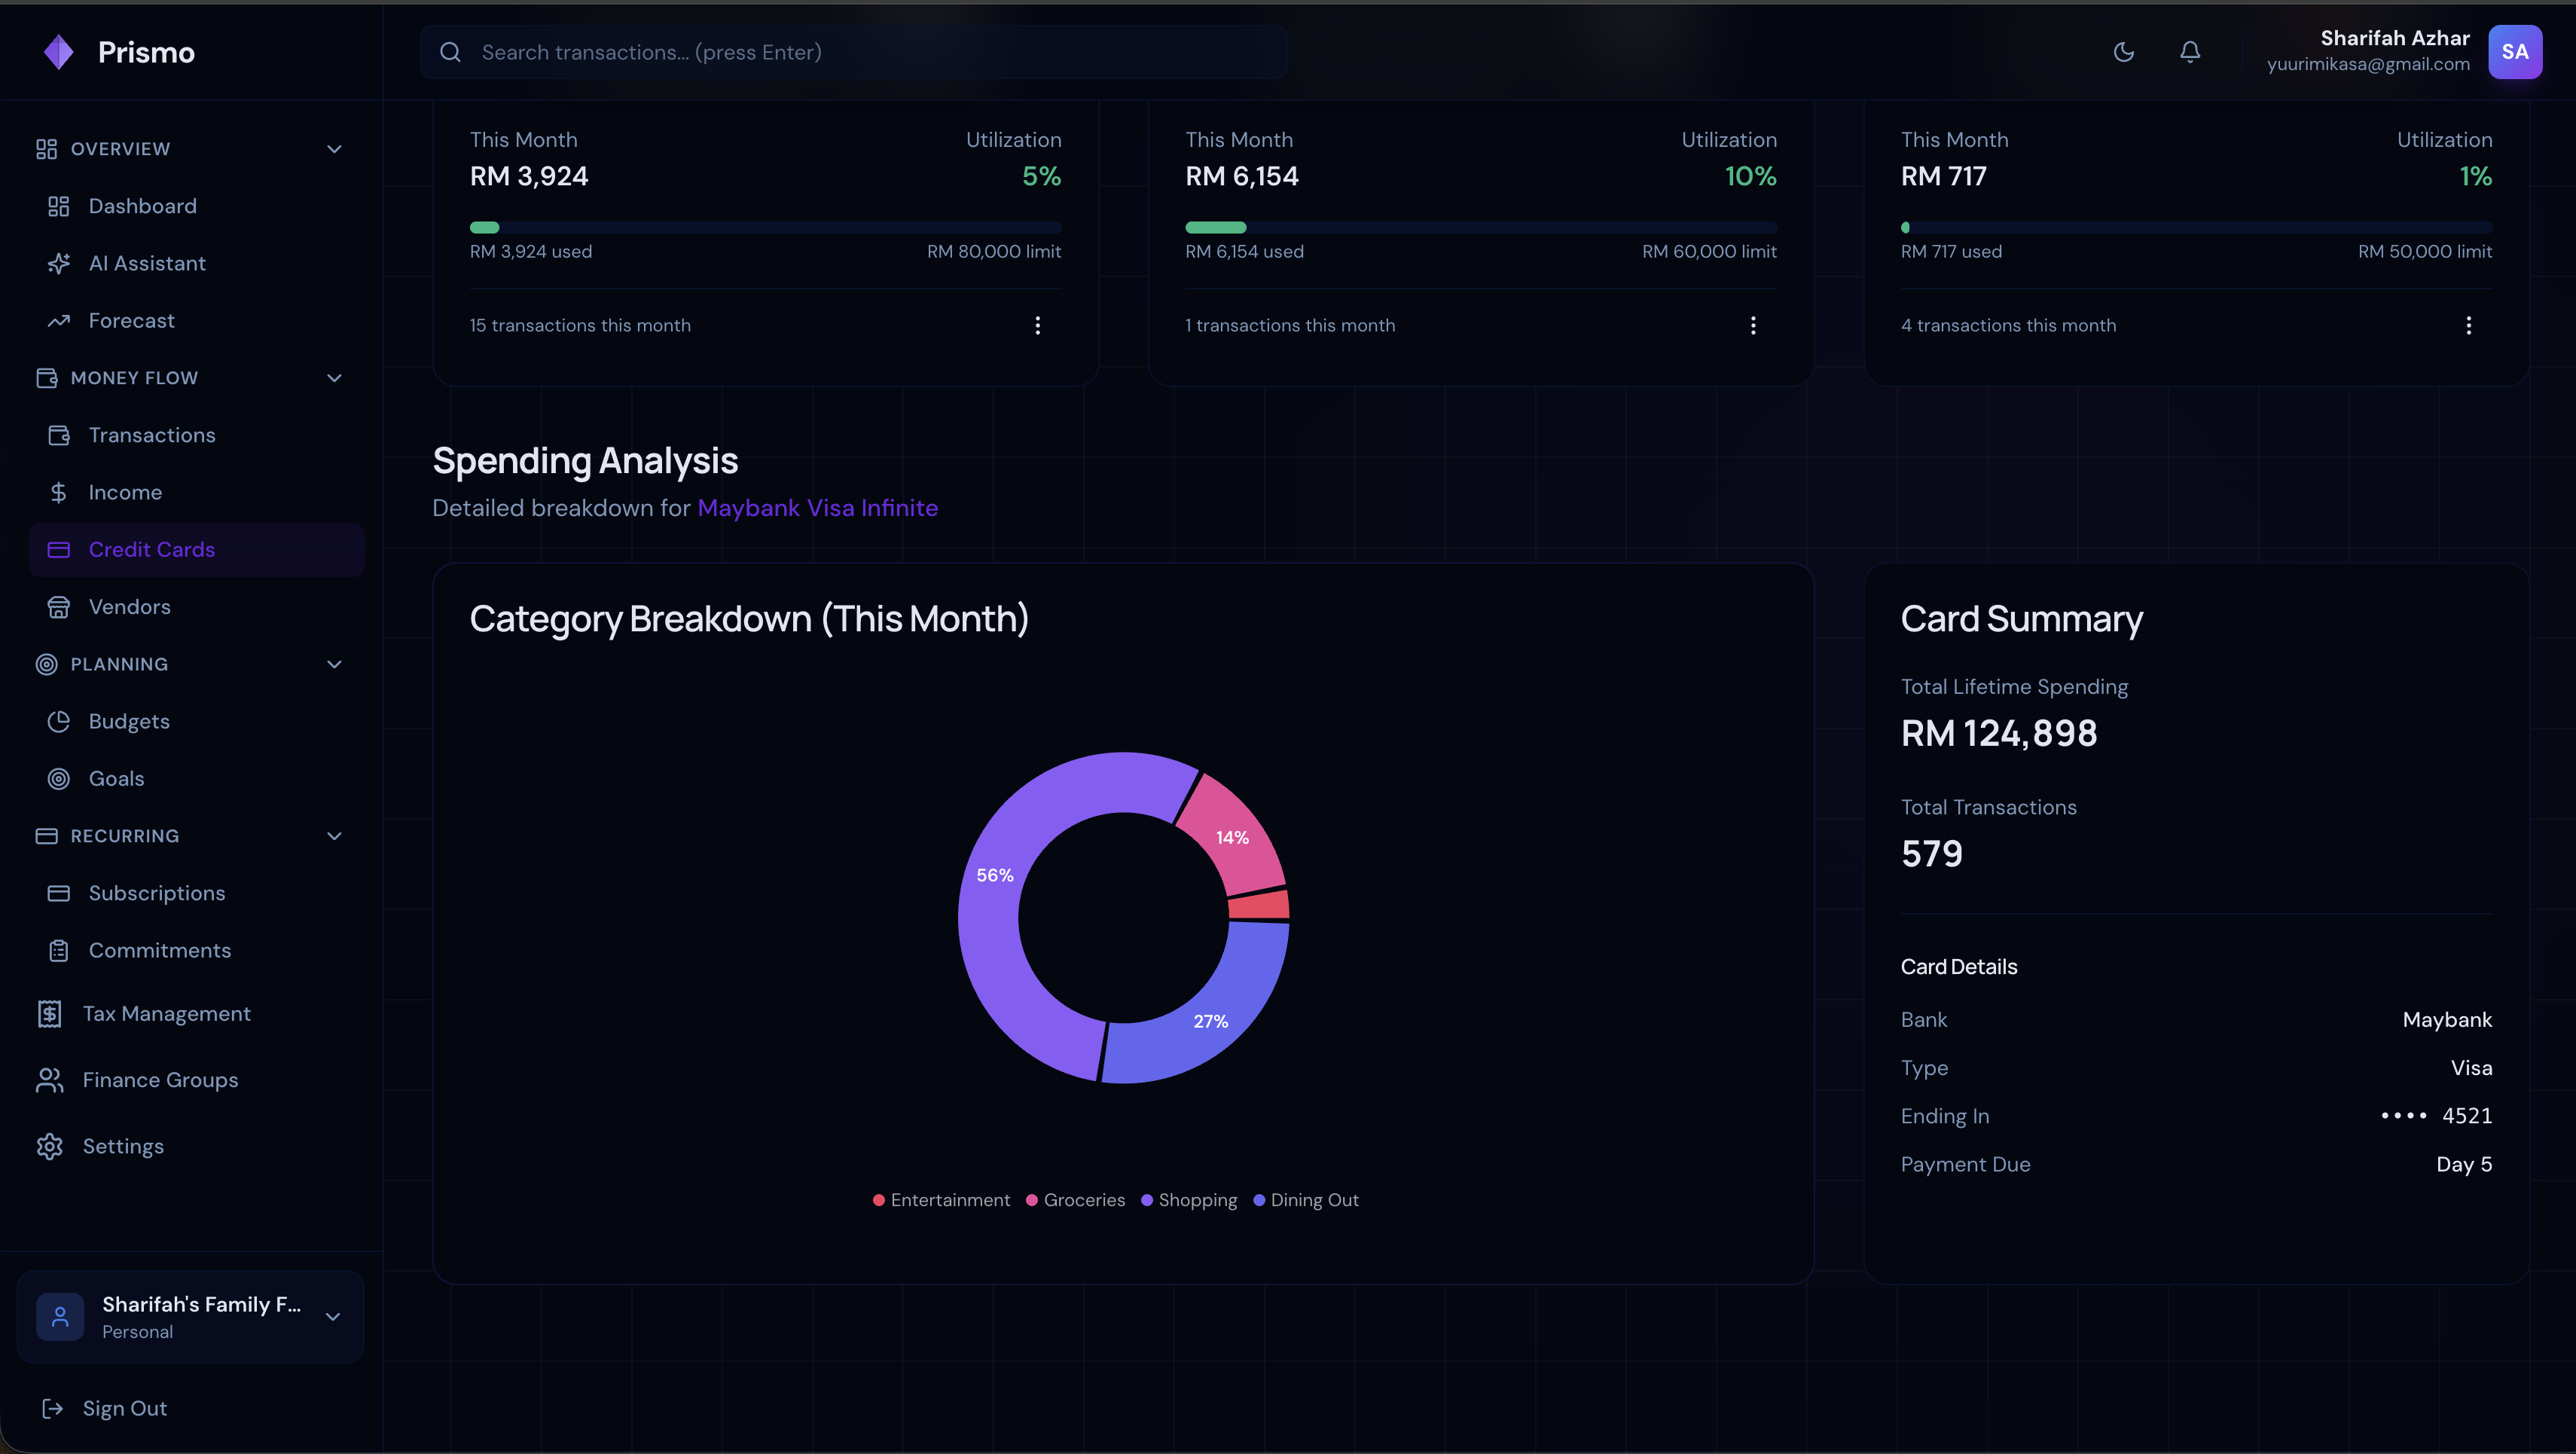The height and width of the screenshot is (1454, 2576).
Task: Collapse the Overview sidebar section
Action: [334, 149]
